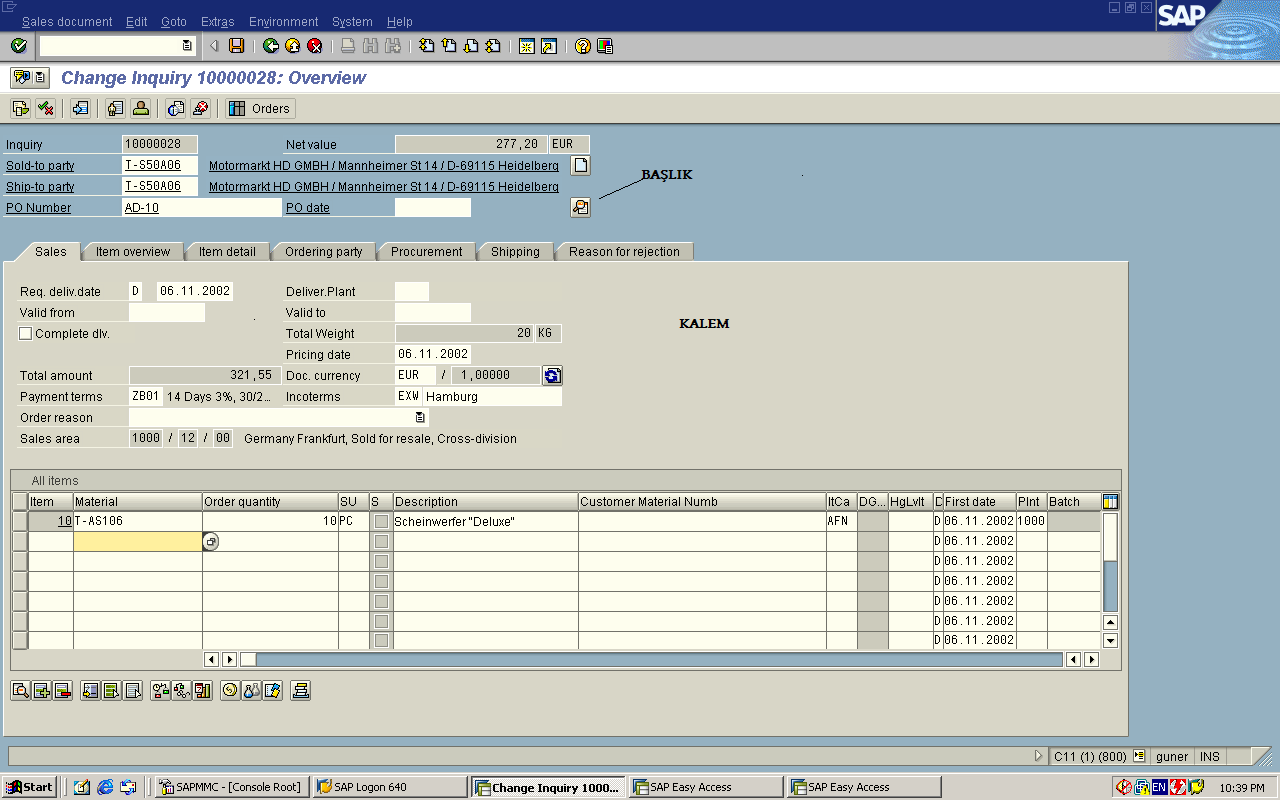Expand the status bar system info arrow

(x=1038, y=757)
